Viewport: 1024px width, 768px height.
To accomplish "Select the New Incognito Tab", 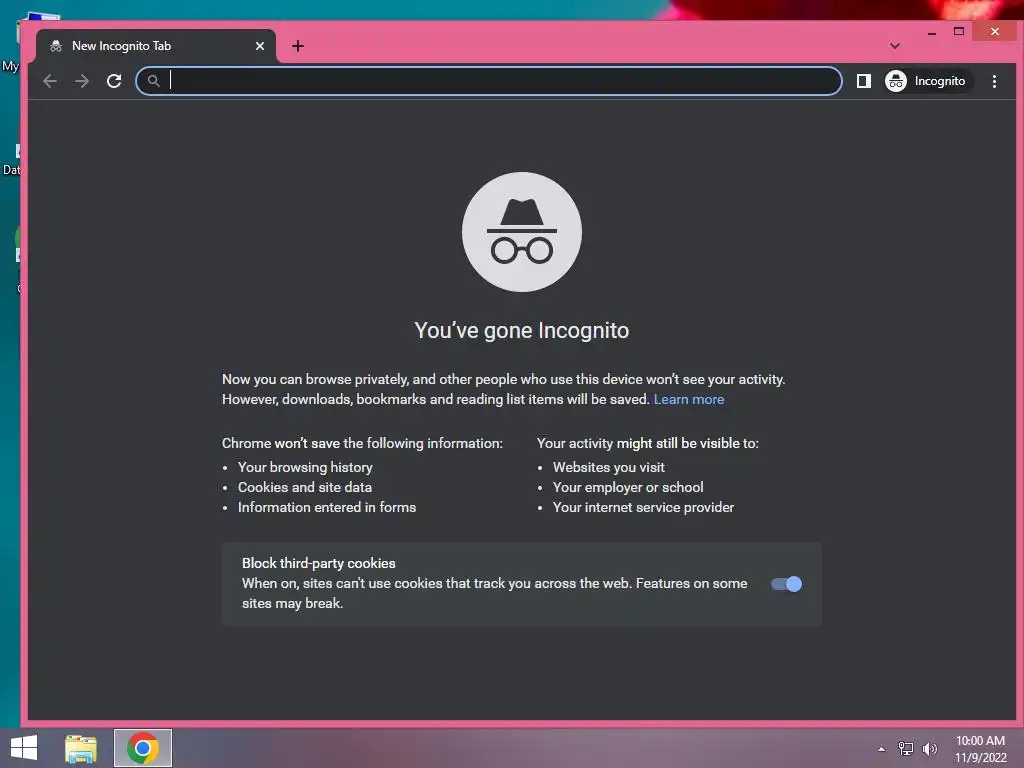I will (157, 46).
